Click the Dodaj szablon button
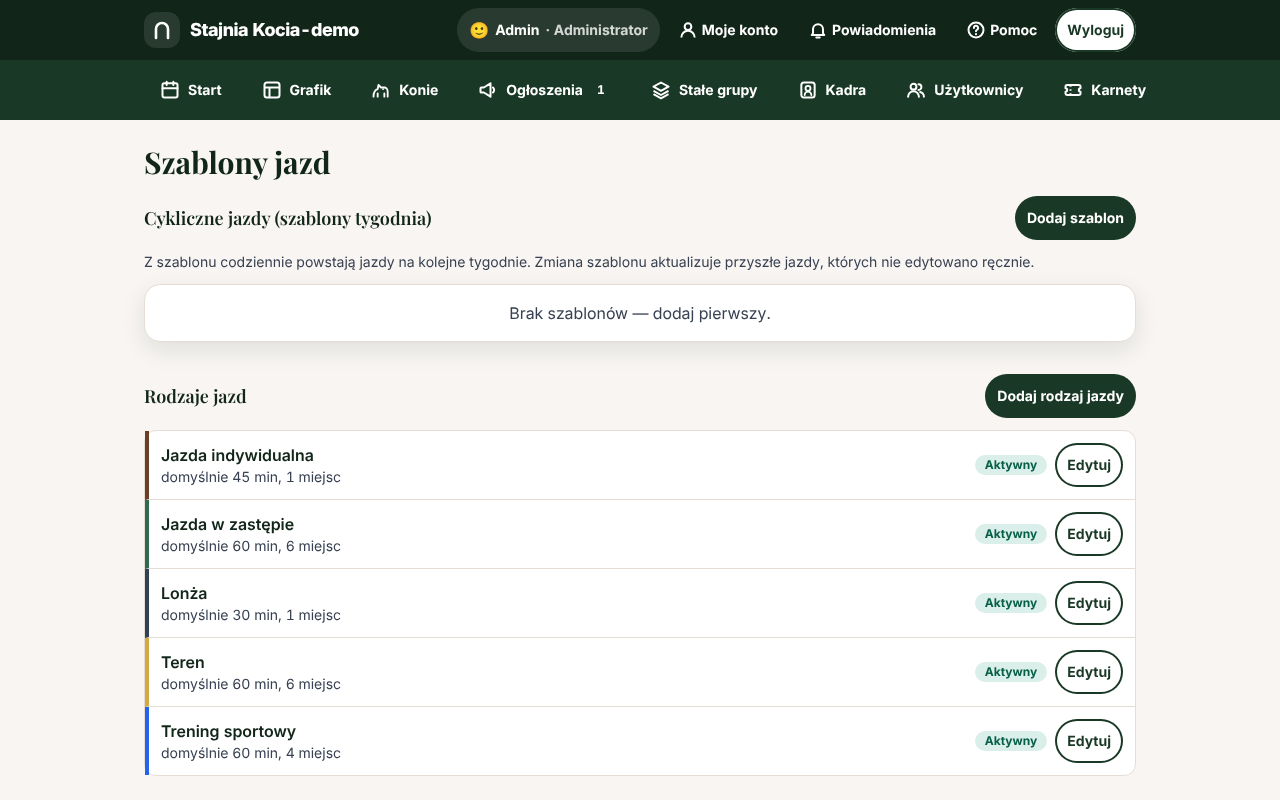1280x800 pixels. tap(1075, 218)
